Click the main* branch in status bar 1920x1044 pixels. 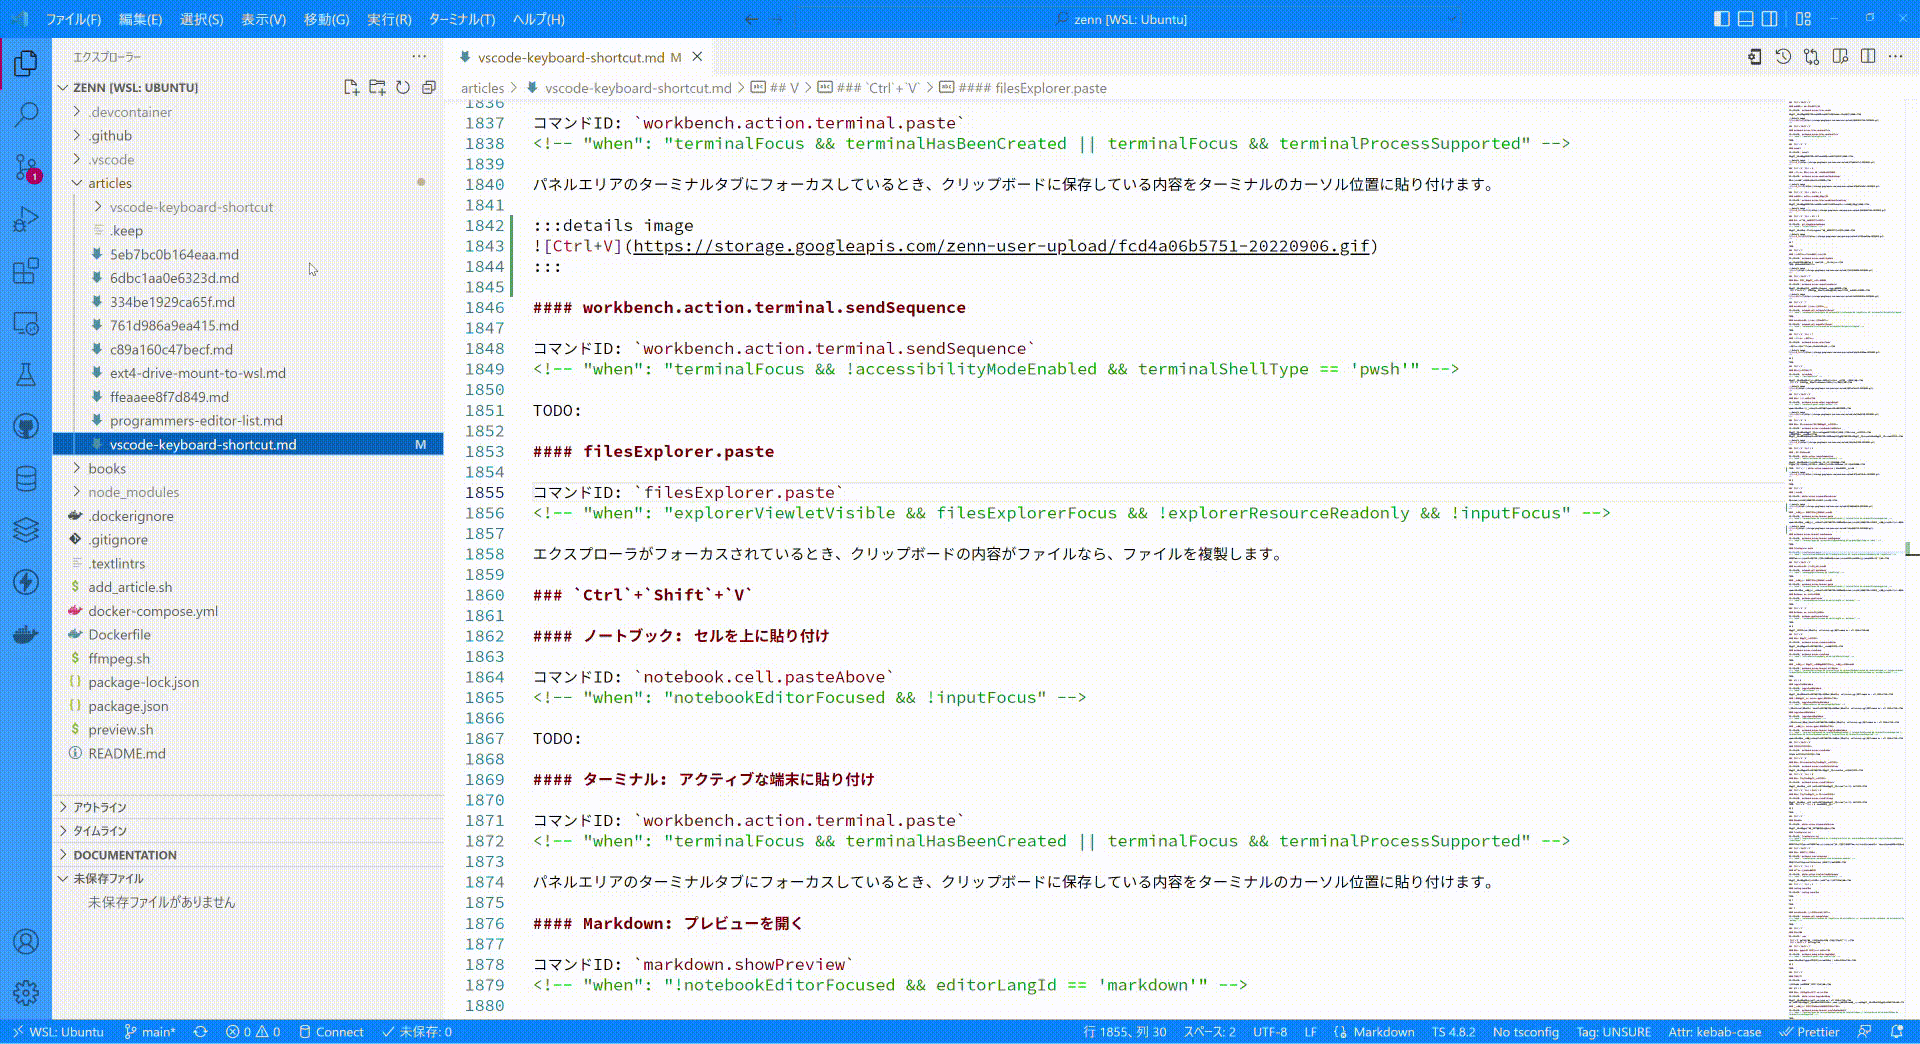click(x=150, y=1032)
